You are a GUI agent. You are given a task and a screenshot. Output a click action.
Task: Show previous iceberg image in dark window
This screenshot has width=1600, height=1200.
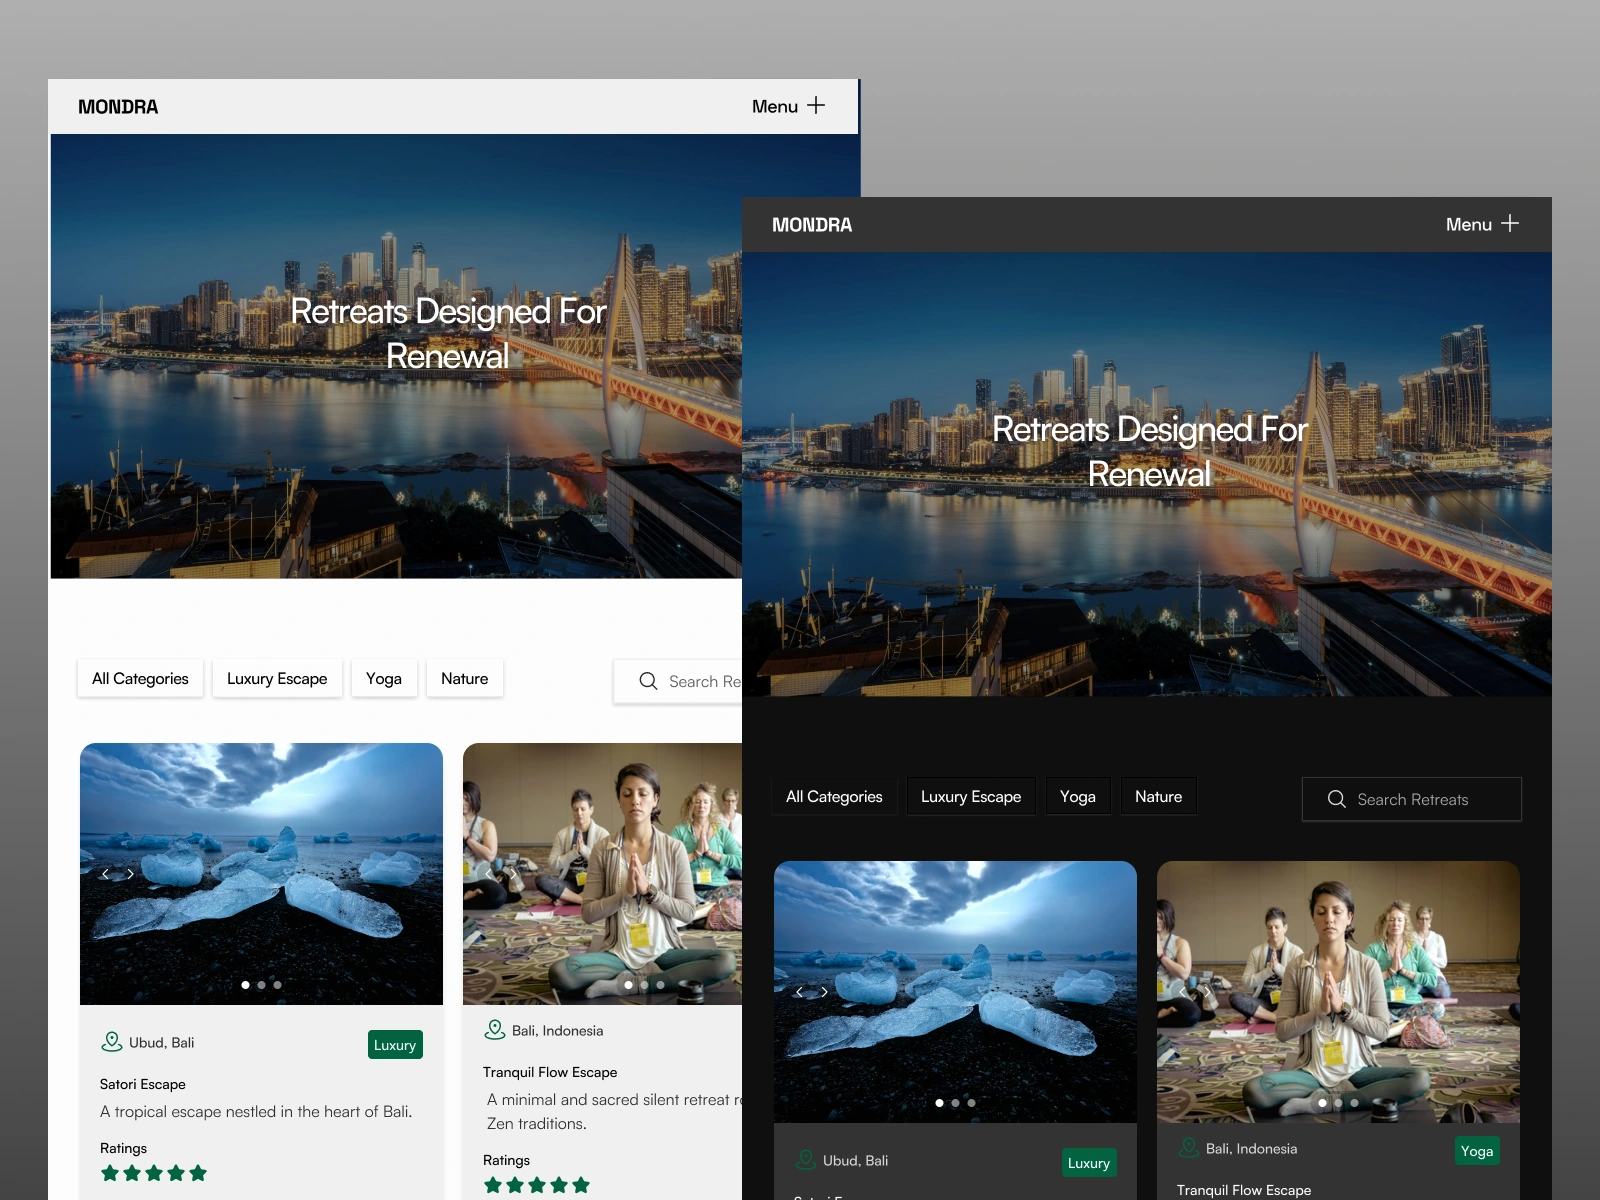(799, 992)
